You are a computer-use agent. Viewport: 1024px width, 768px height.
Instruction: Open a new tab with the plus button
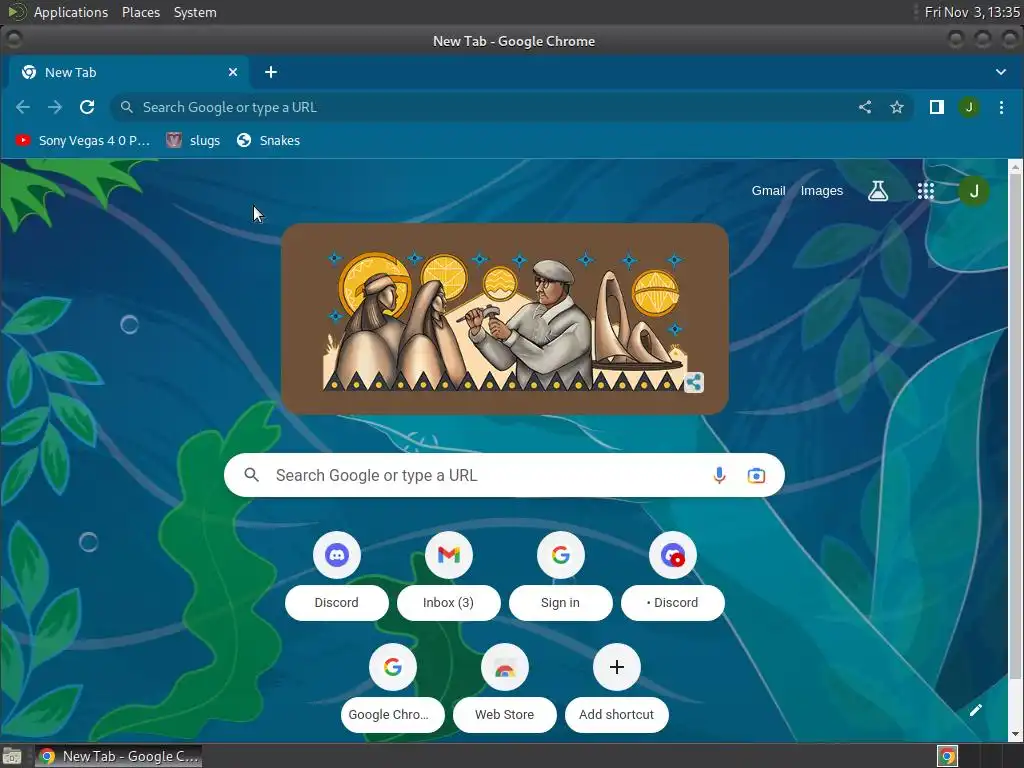pos(271,72)
